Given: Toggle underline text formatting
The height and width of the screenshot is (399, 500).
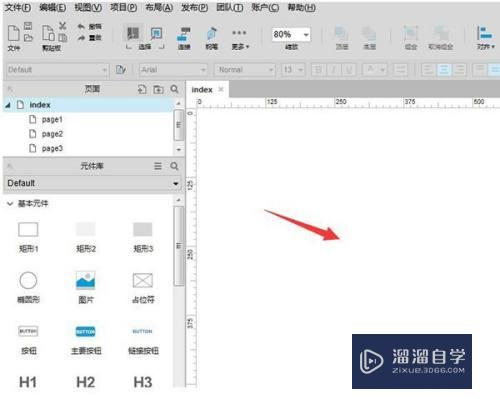Looking at the screenshot, I should tap(349, 70).
